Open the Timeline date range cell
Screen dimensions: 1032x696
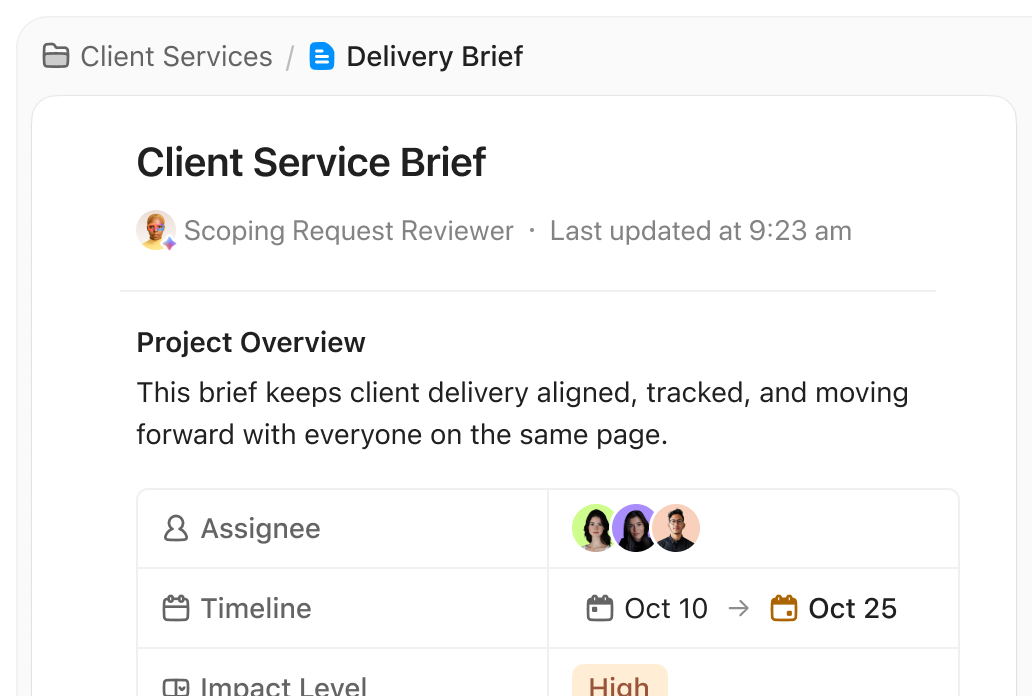click(x=753, y=608)
